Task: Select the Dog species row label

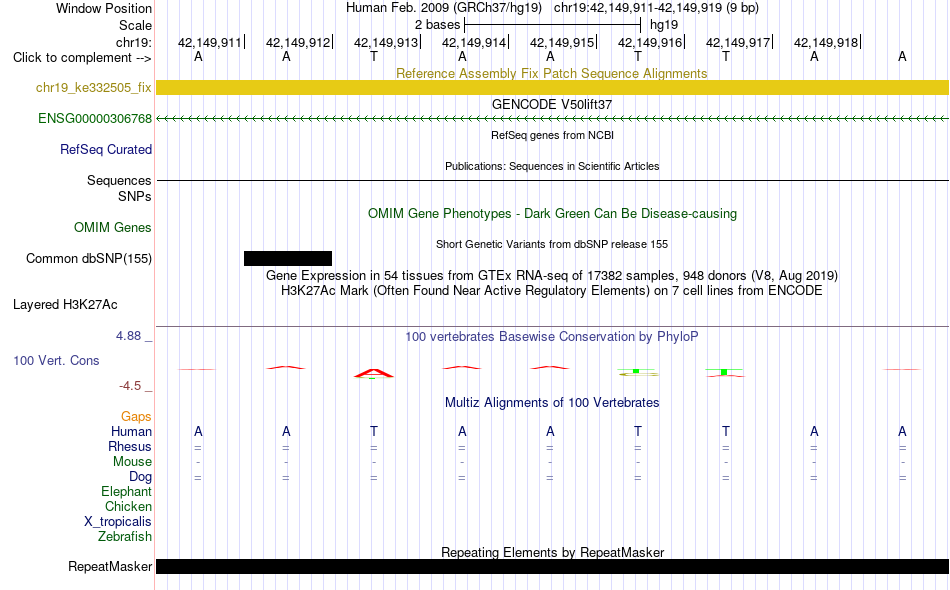Action: tap(140, 477)
